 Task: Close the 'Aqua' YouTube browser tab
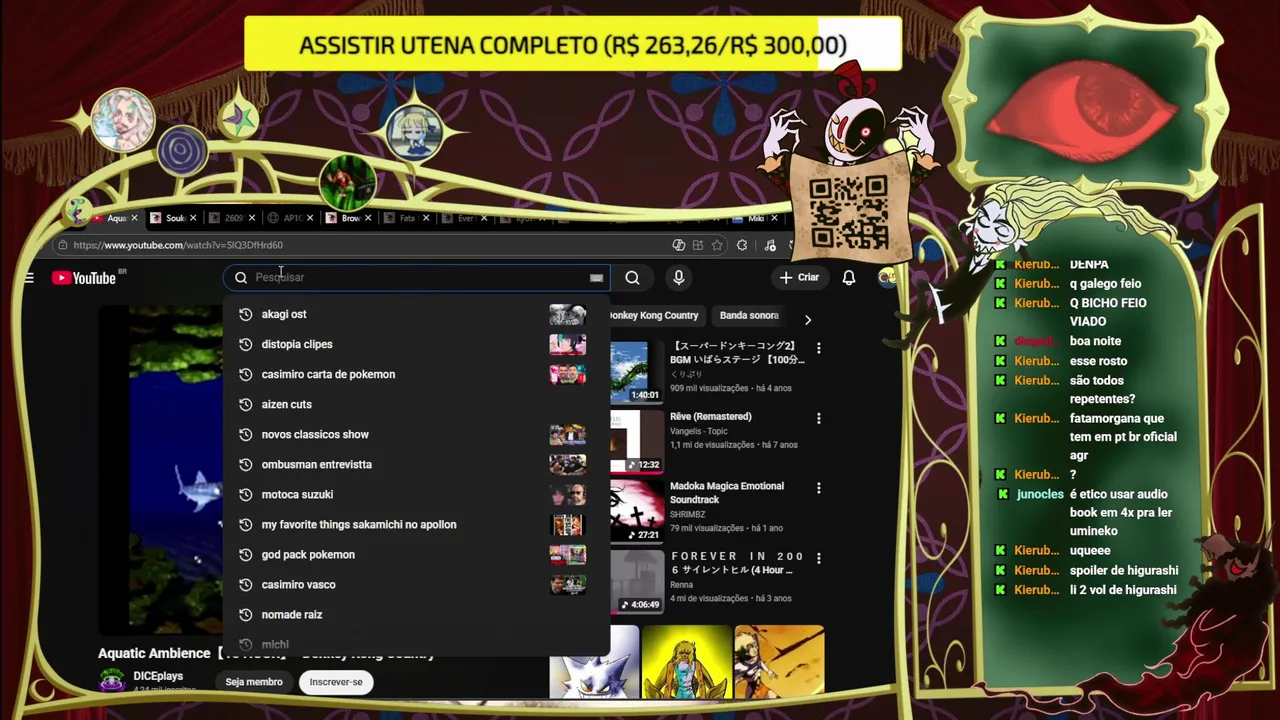(x=135, y=218)
